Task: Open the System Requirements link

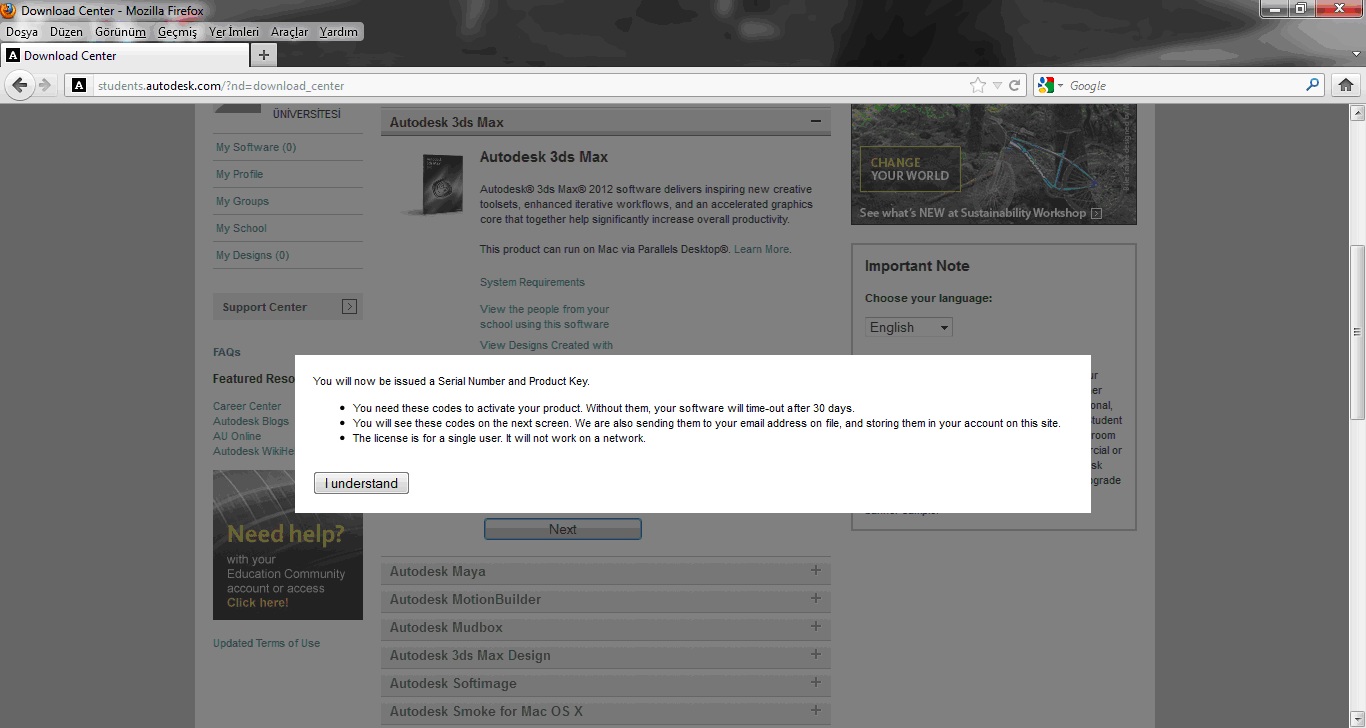Action: coord(532,282)
